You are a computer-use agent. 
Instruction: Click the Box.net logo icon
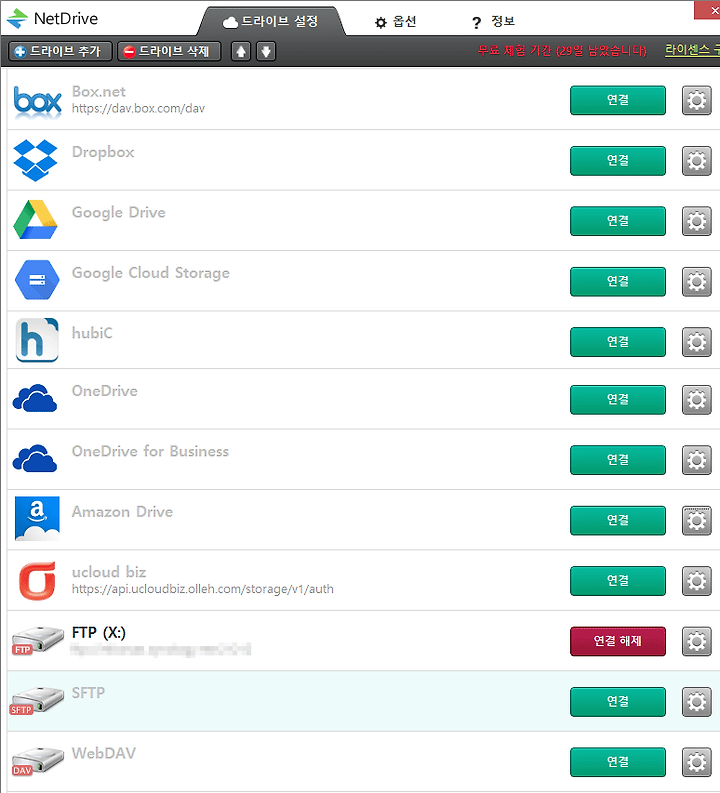coord(37,101)
